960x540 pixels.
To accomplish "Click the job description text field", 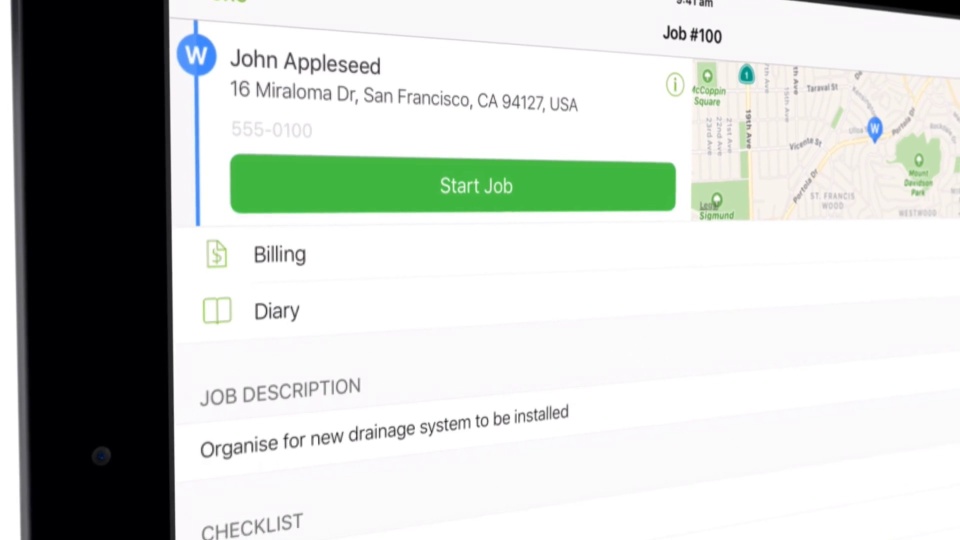I will pyautogui.click(x=385, y=431).
